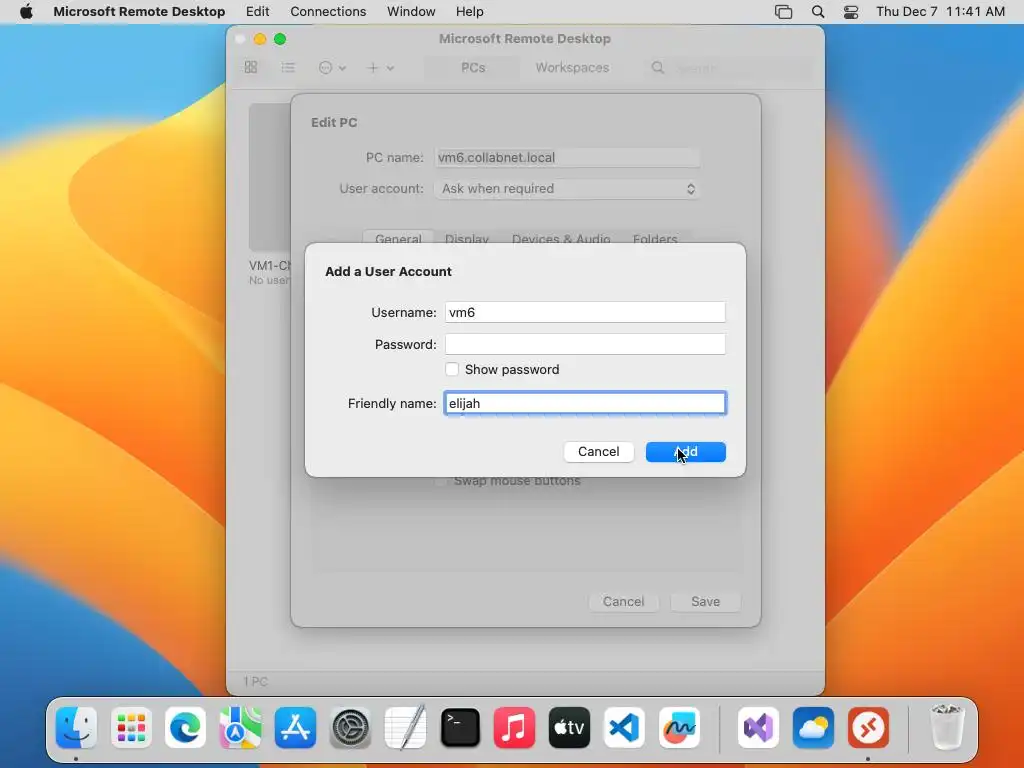The width and height of the screenshot is (1024, 768).
Task: Enable the Show password checkbox
Action: tap(452, 369)
